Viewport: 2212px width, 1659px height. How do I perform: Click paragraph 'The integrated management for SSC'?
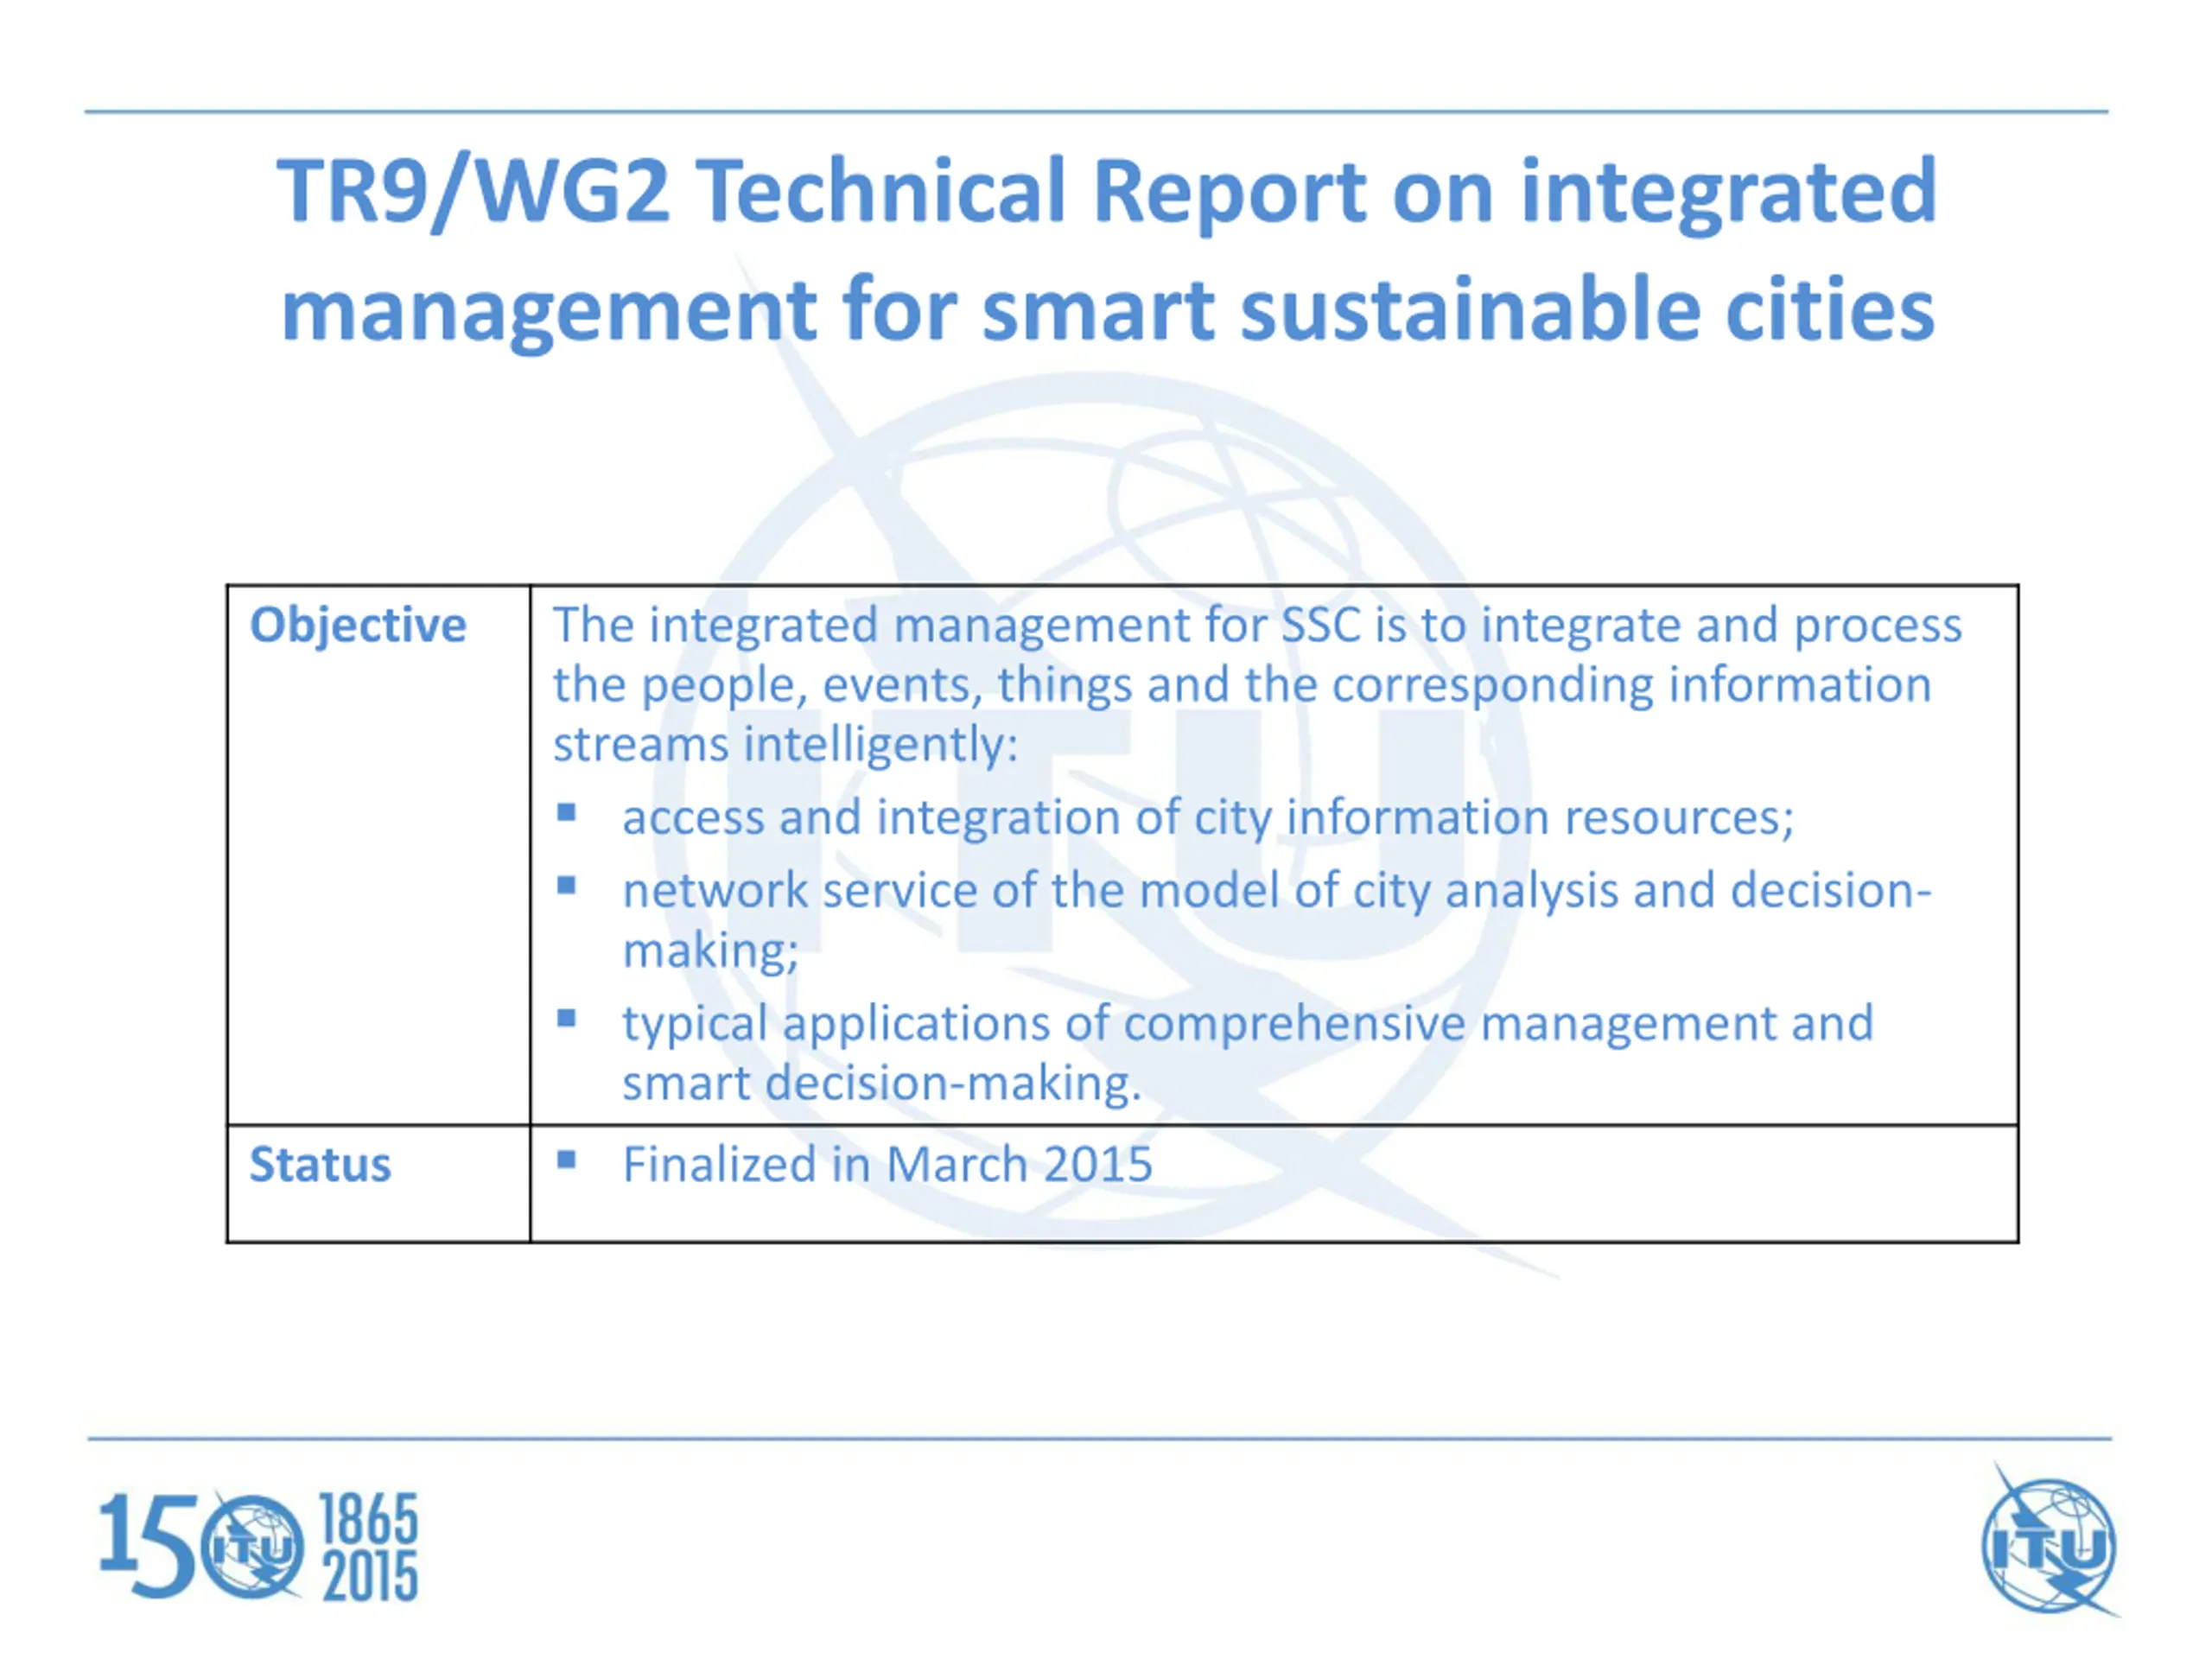point(1257,685)
